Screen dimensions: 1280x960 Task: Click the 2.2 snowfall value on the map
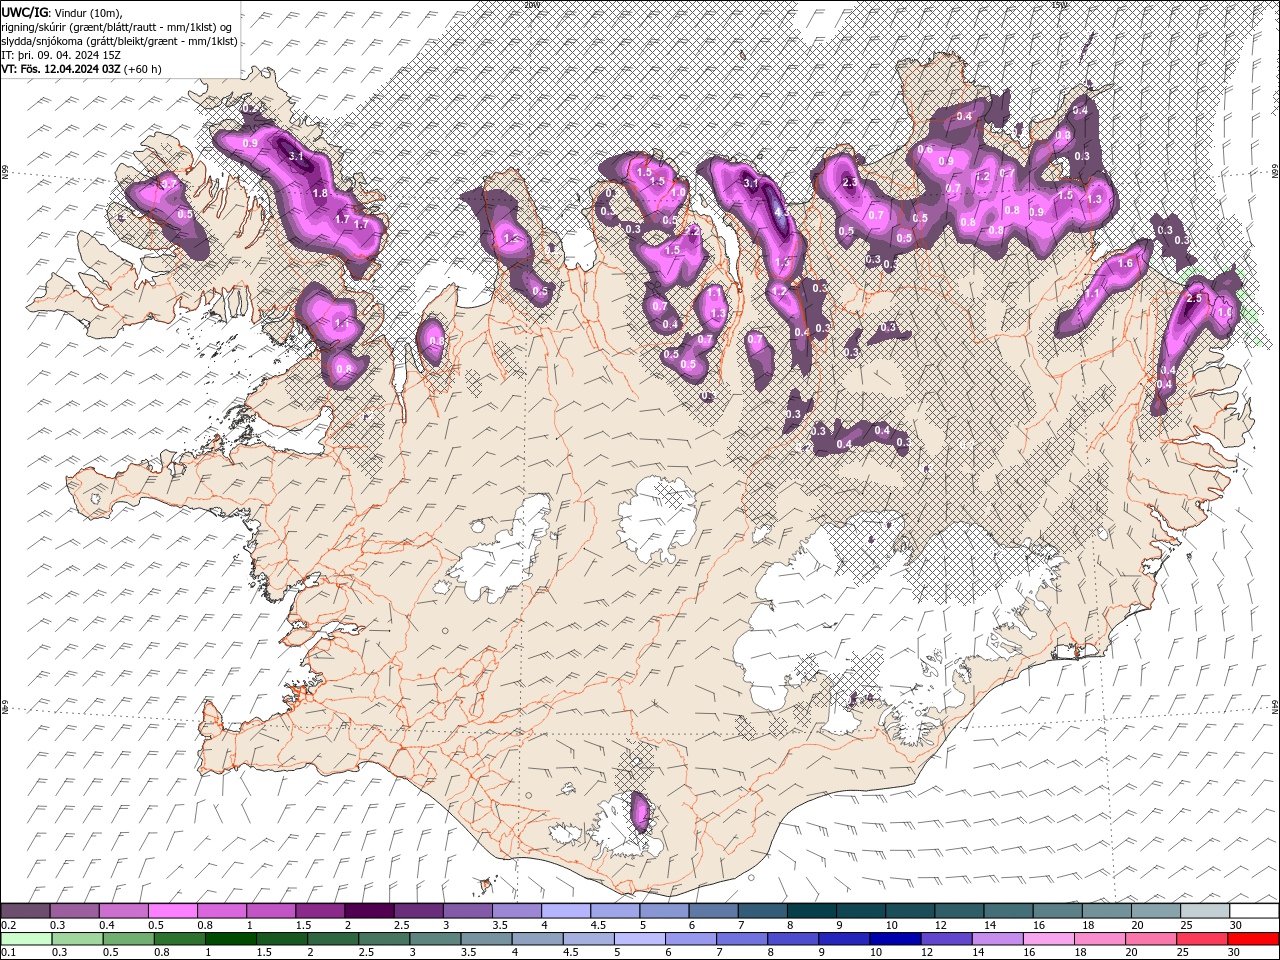(692, 231)
